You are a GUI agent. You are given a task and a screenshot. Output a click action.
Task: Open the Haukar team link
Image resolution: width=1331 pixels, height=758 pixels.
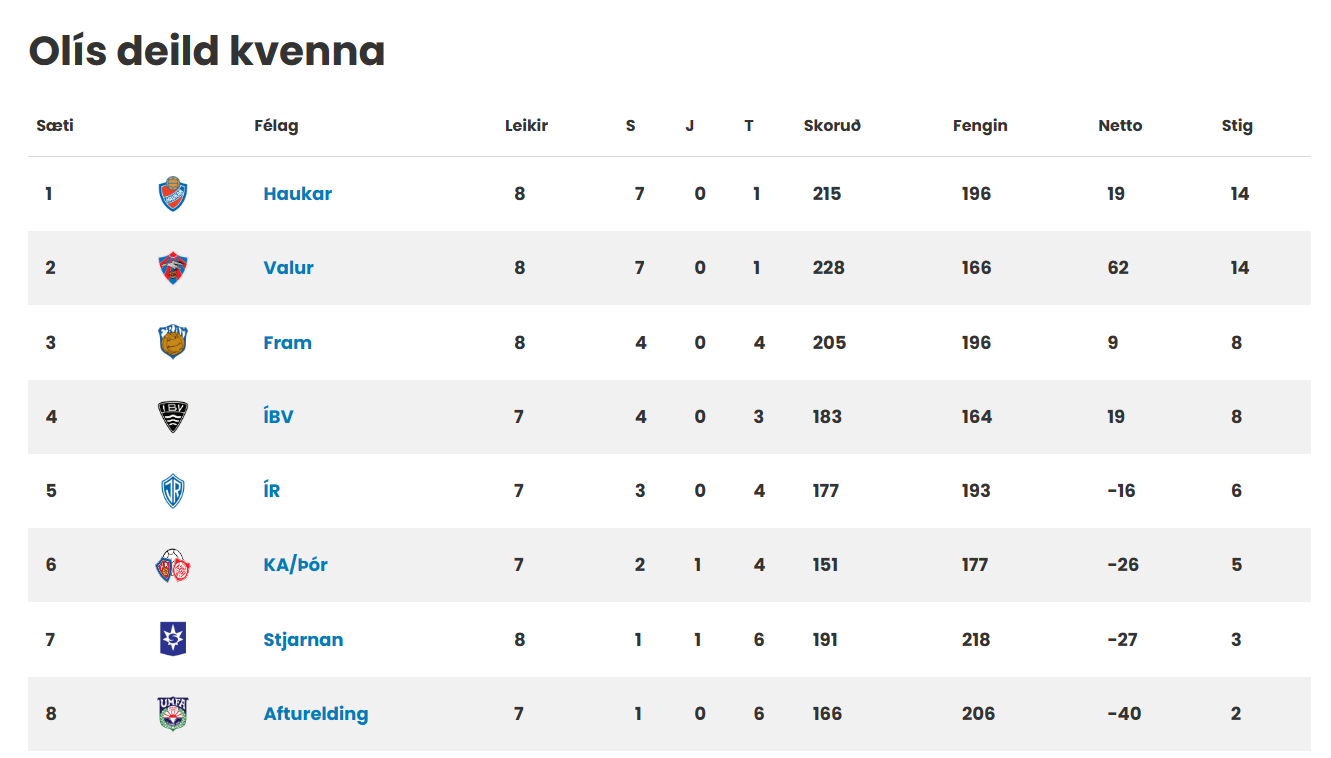click(298, 194)
